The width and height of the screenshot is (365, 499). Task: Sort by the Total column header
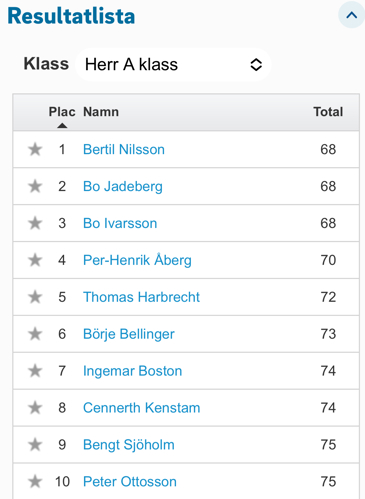(328, 112)
